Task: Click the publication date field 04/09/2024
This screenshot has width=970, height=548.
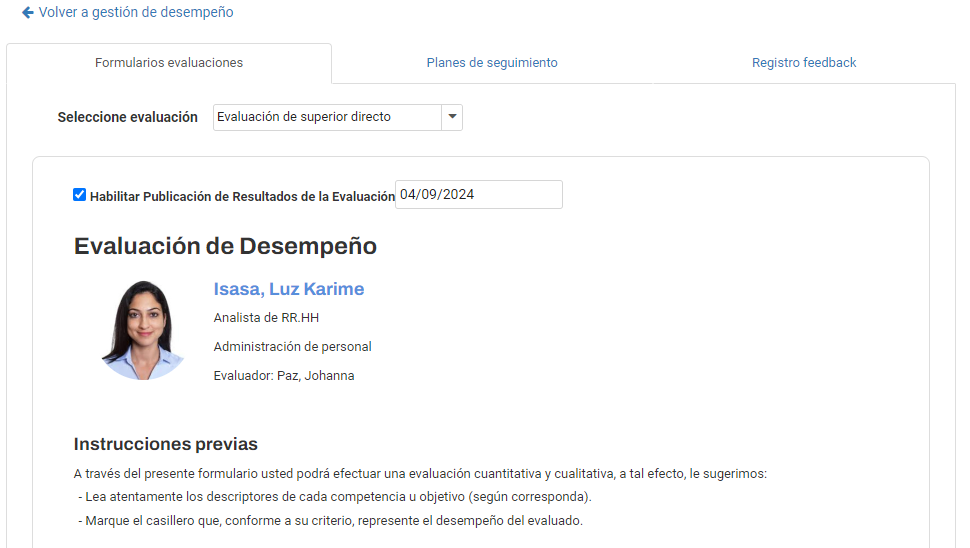Action: coord(479,194)
